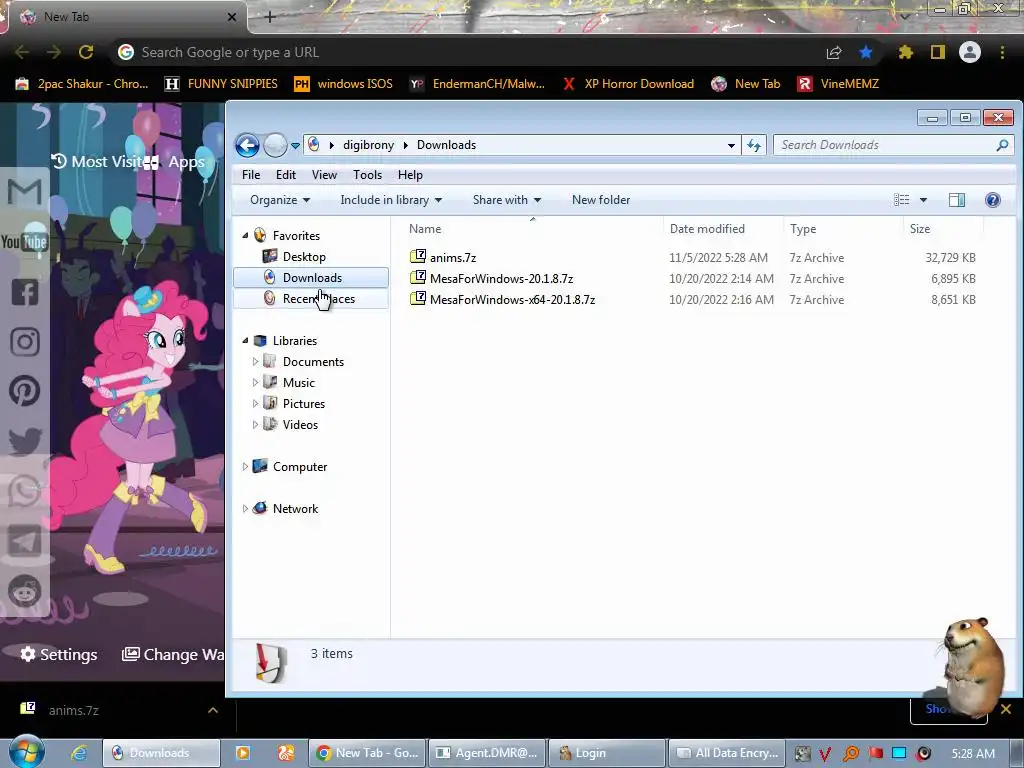The width and height of the screenshot is (1024, 768).
Task: Open the Facebook sidebar shortcut
Action: [25, 292]
